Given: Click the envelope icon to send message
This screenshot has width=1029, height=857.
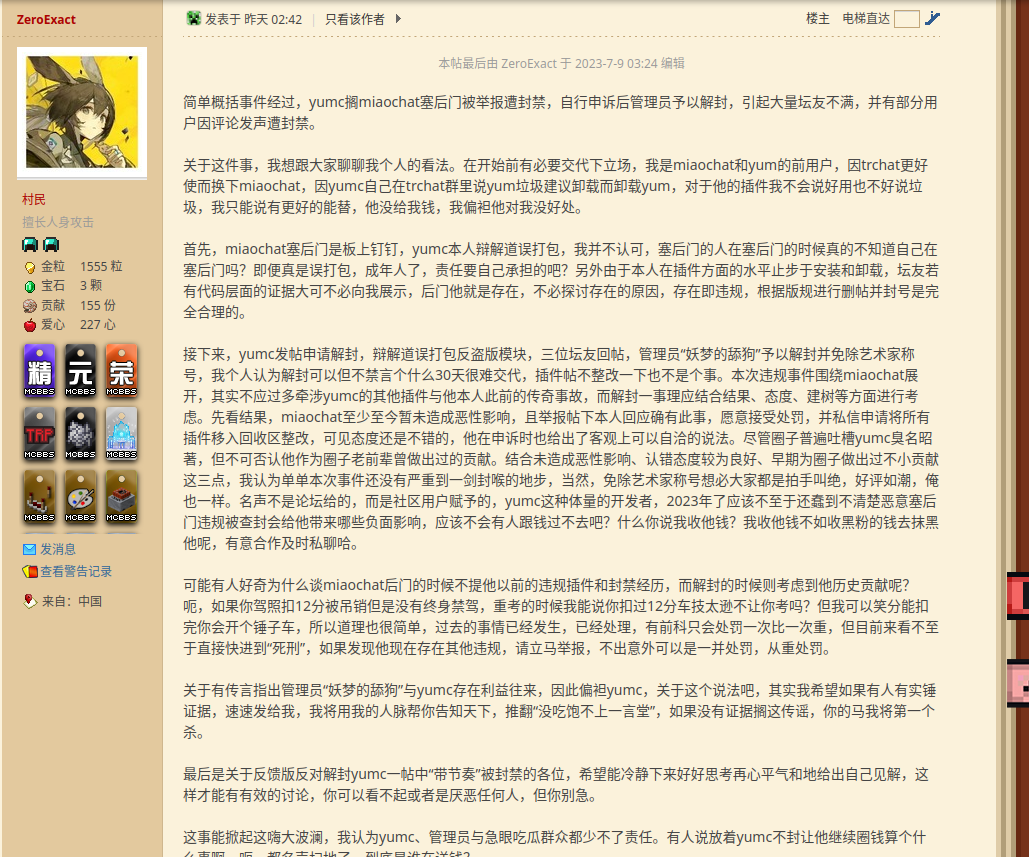Looking at the screenshot, I should click(29, 549).
